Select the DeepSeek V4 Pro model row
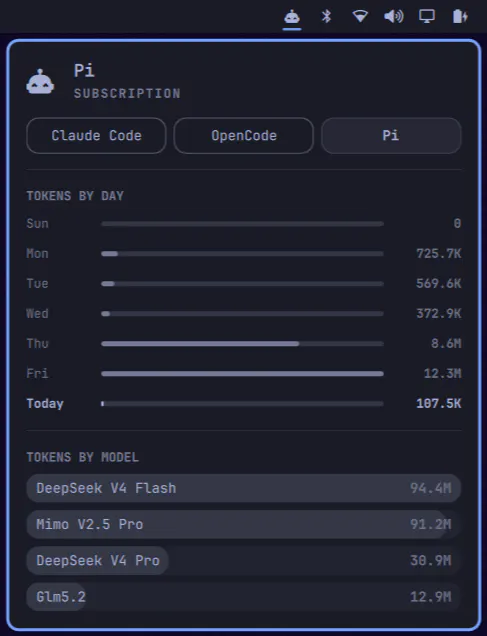This screenshot has height=636, width=487. (x=244, y=561)
